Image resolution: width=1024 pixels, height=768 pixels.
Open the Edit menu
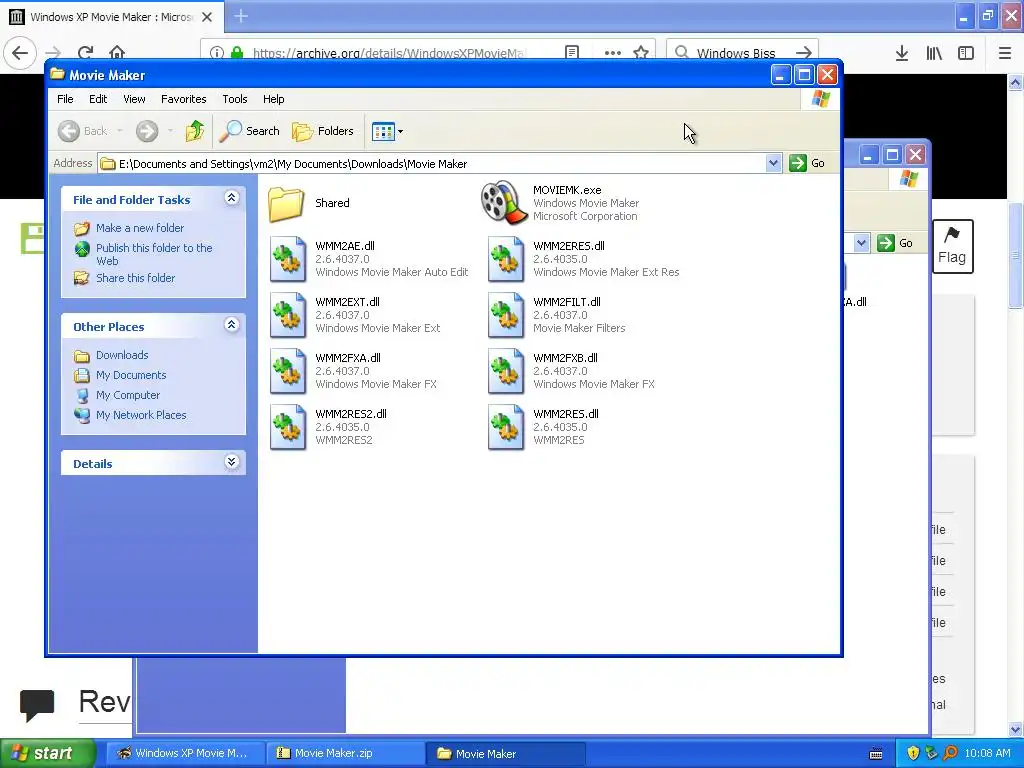click(x=98, y=99)
